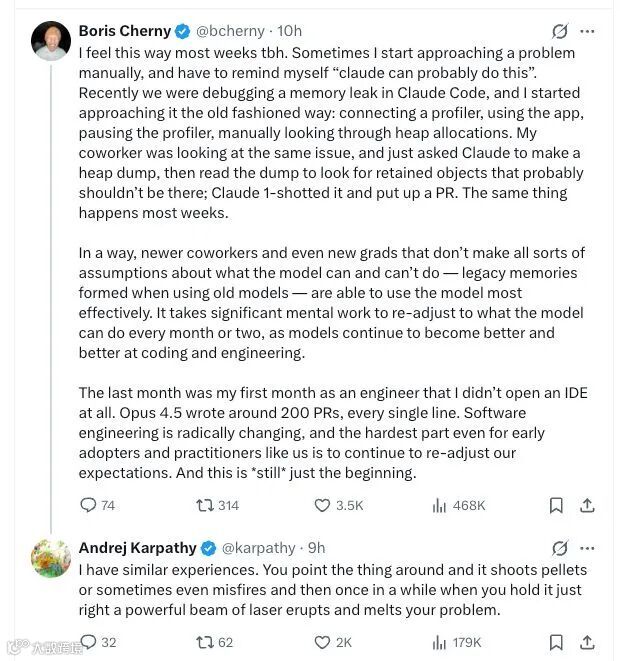The height and width of the screenshot is (661, 620).
Task: View analytics for Boris Cherny's tweet
Action: 439,505
